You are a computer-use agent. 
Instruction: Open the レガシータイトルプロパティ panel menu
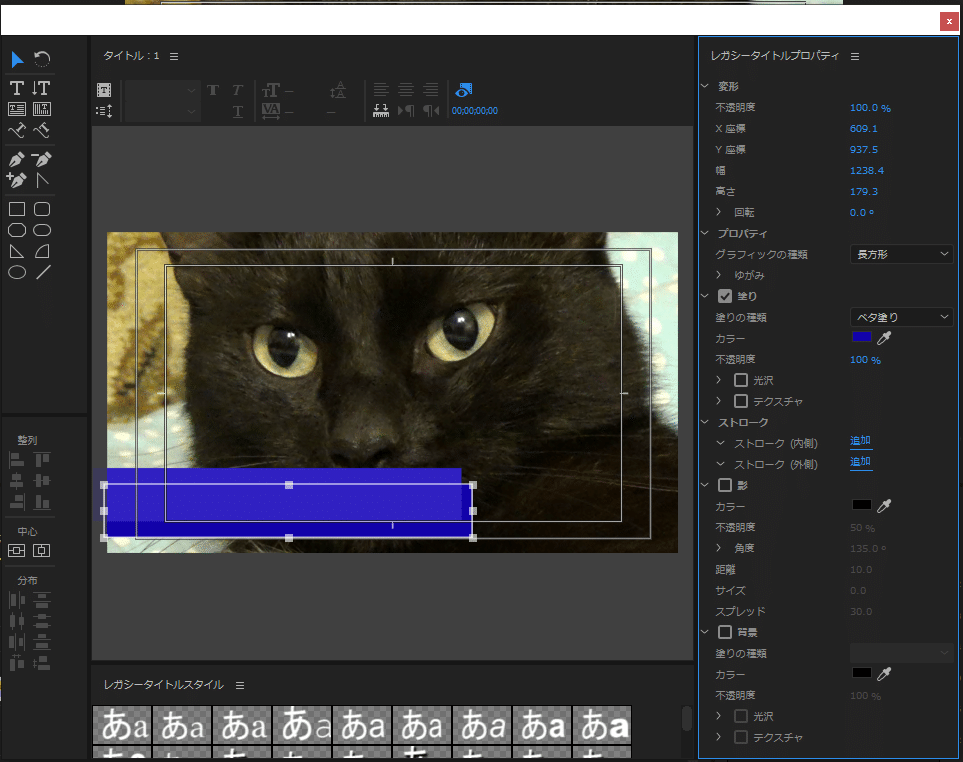tap(855, 57)
